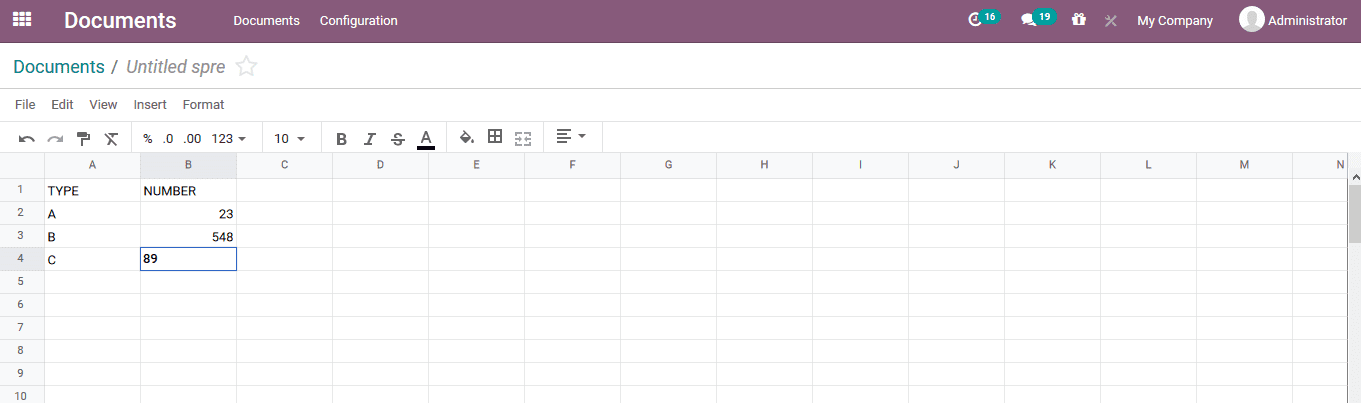Open the cell borders tool

coord(495,138)
